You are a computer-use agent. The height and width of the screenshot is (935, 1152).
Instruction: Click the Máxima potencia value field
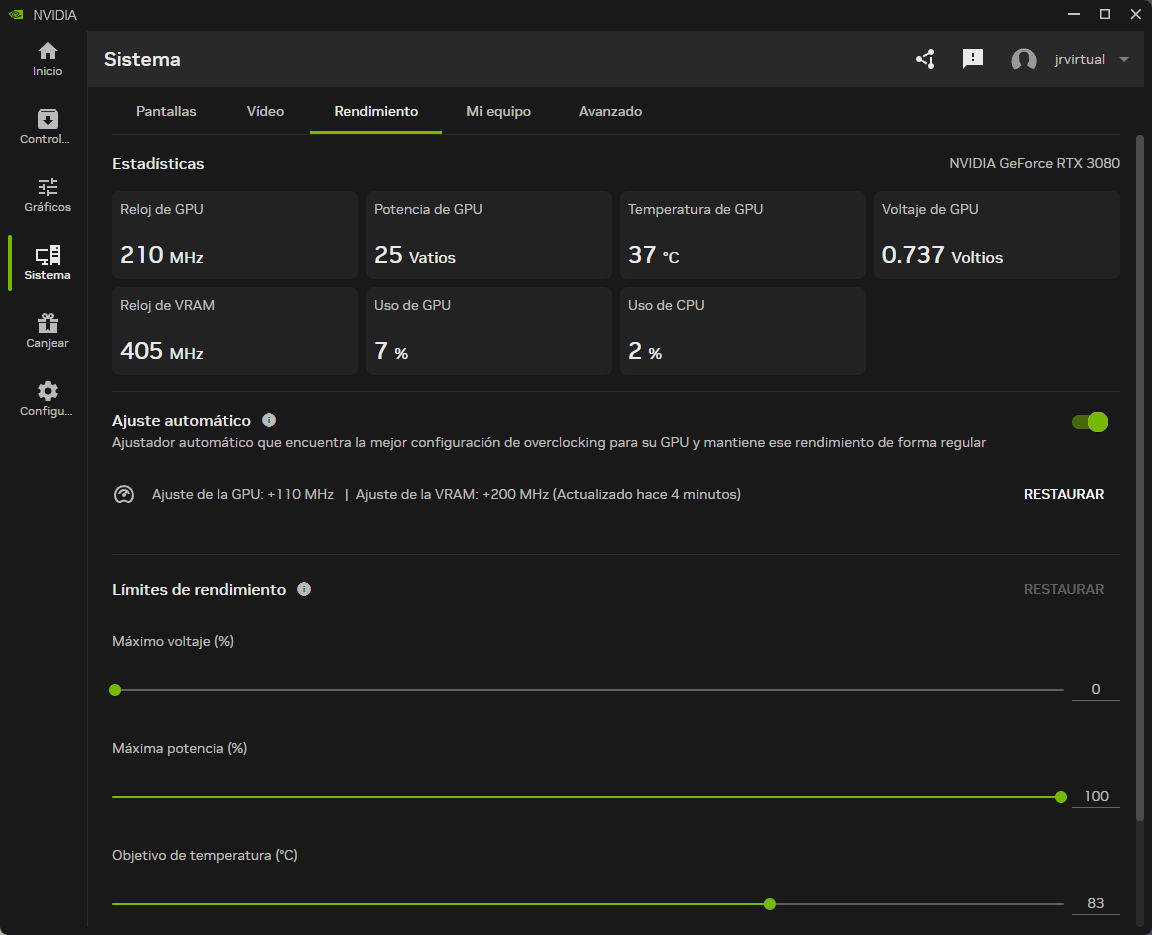tap(1096, 797)
